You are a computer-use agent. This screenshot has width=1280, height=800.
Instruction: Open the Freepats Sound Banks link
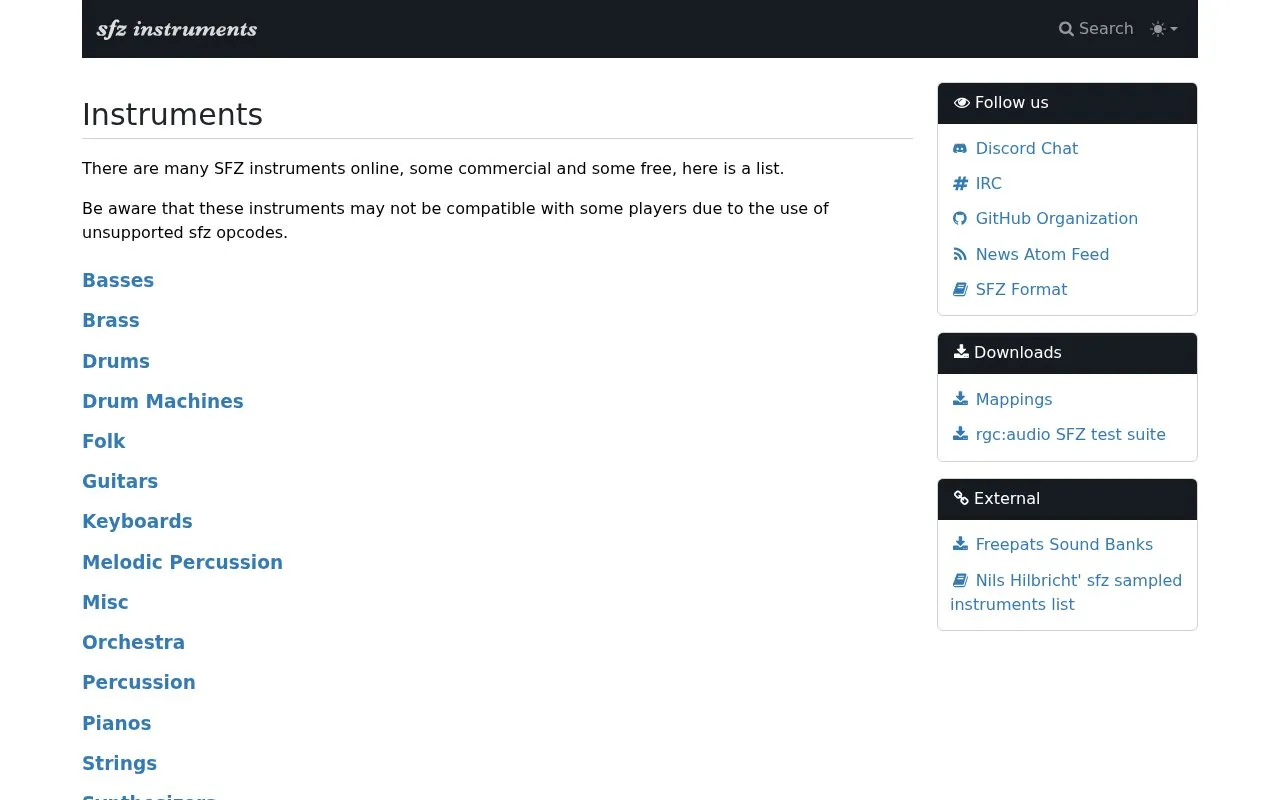coord(1064,544)
